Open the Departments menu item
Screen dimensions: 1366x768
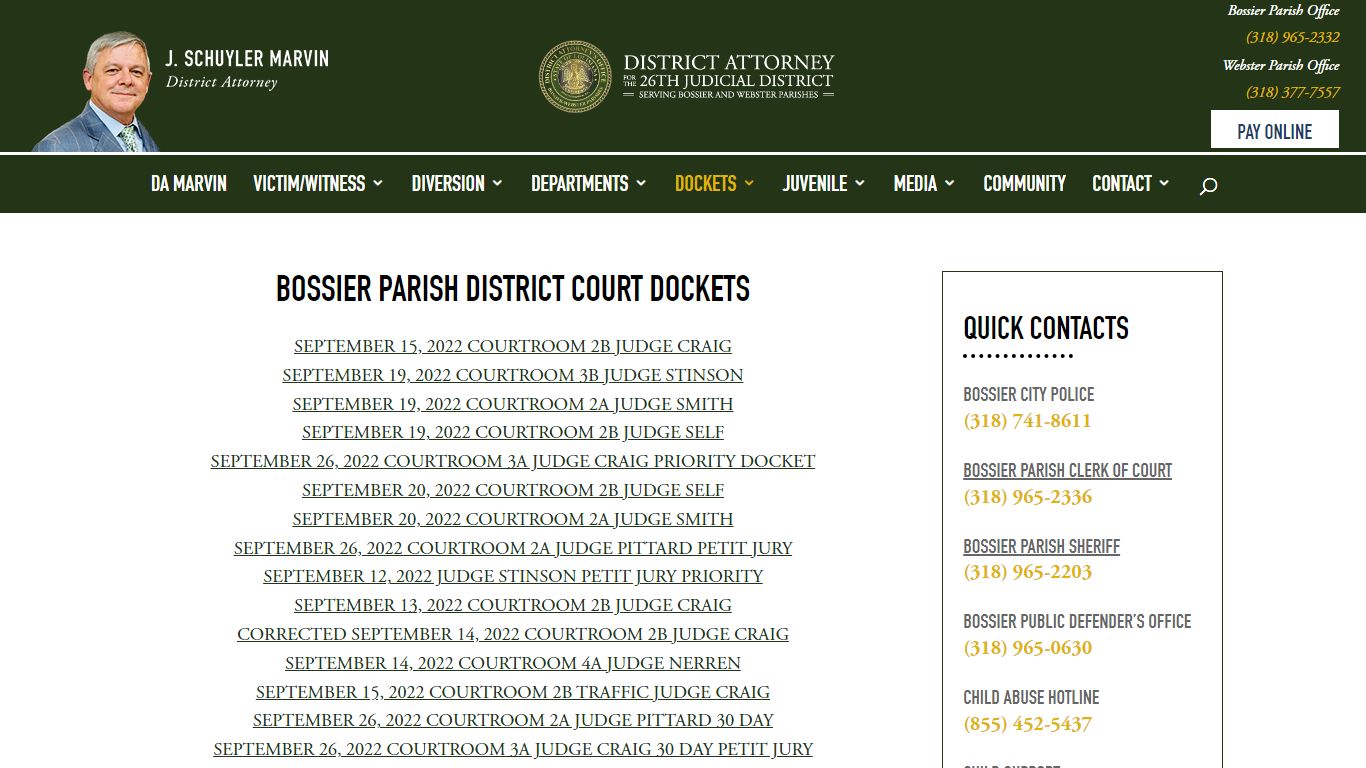click(x=580, y=184)
